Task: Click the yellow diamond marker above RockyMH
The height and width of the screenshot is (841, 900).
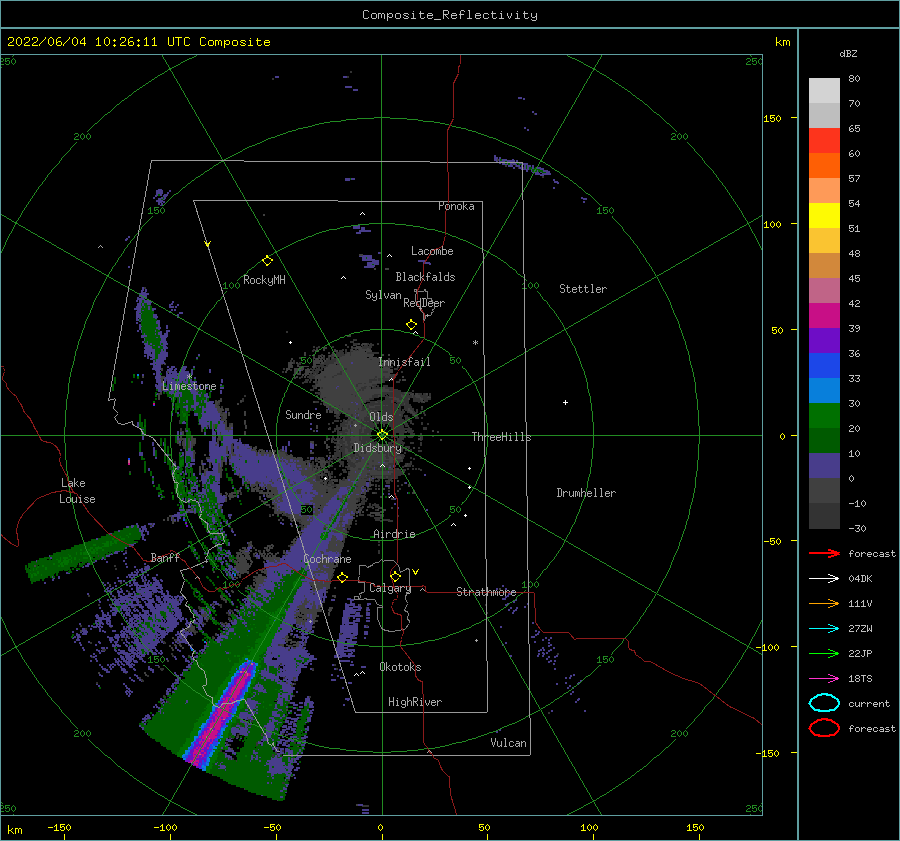Action: click(x=267, y=261)
